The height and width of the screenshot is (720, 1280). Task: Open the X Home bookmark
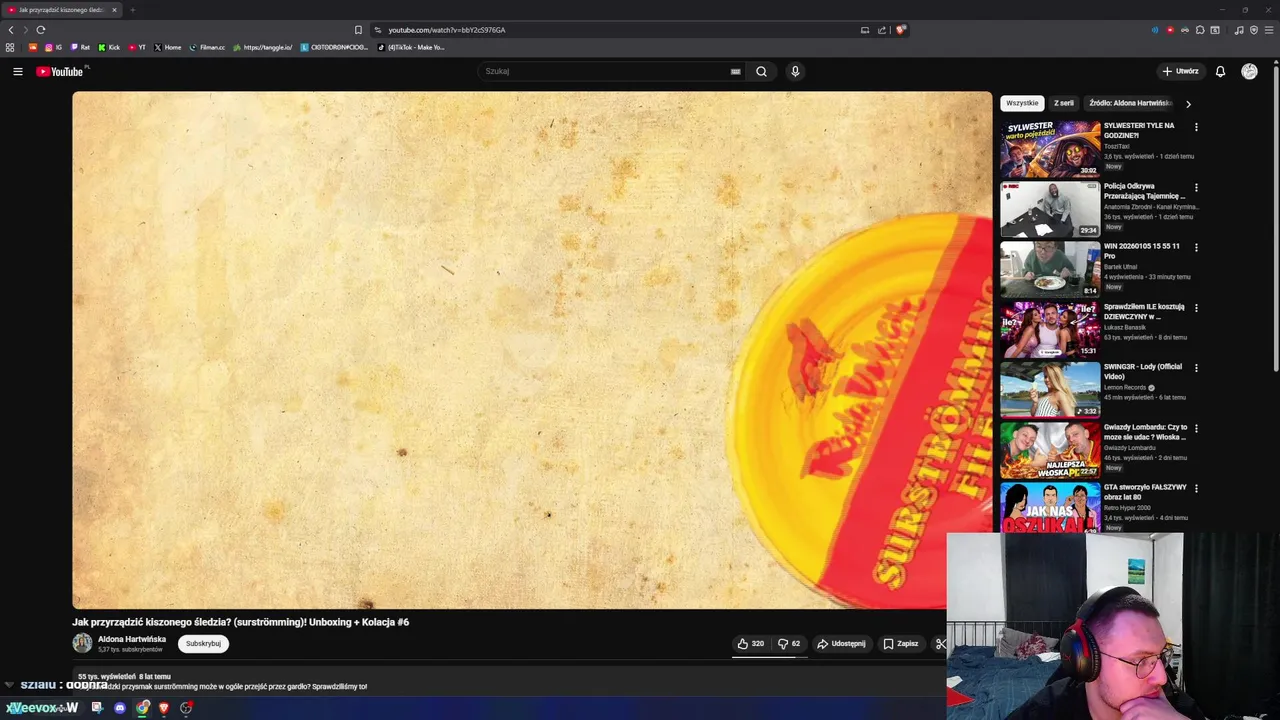click(x=168, y=47)
